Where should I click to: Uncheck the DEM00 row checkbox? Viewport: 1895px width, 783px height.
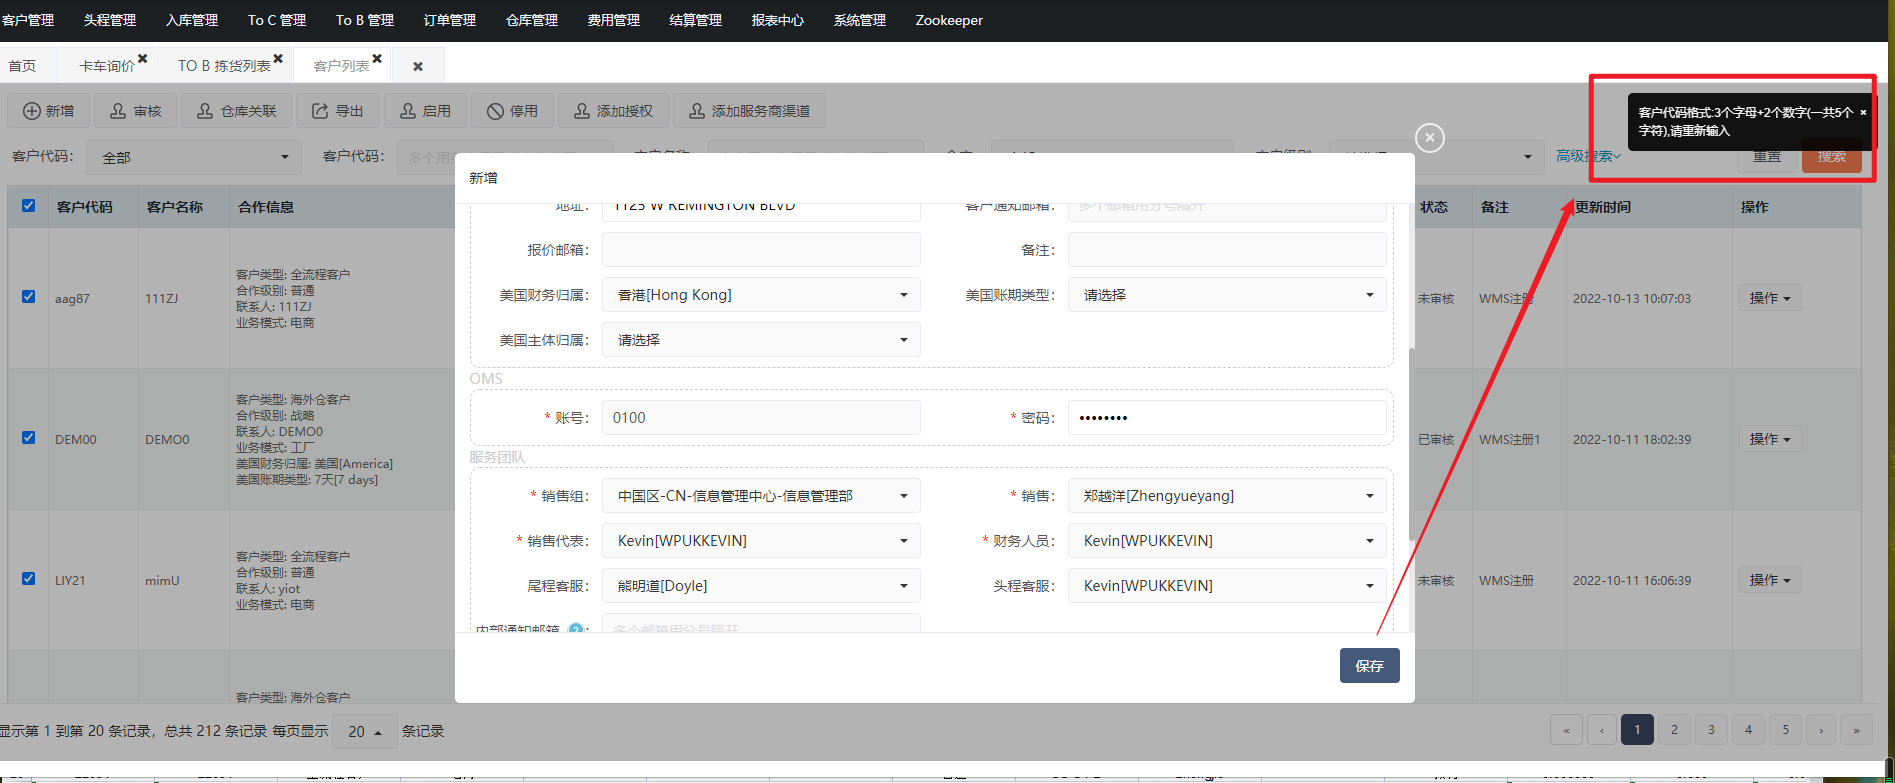point(29,438)
